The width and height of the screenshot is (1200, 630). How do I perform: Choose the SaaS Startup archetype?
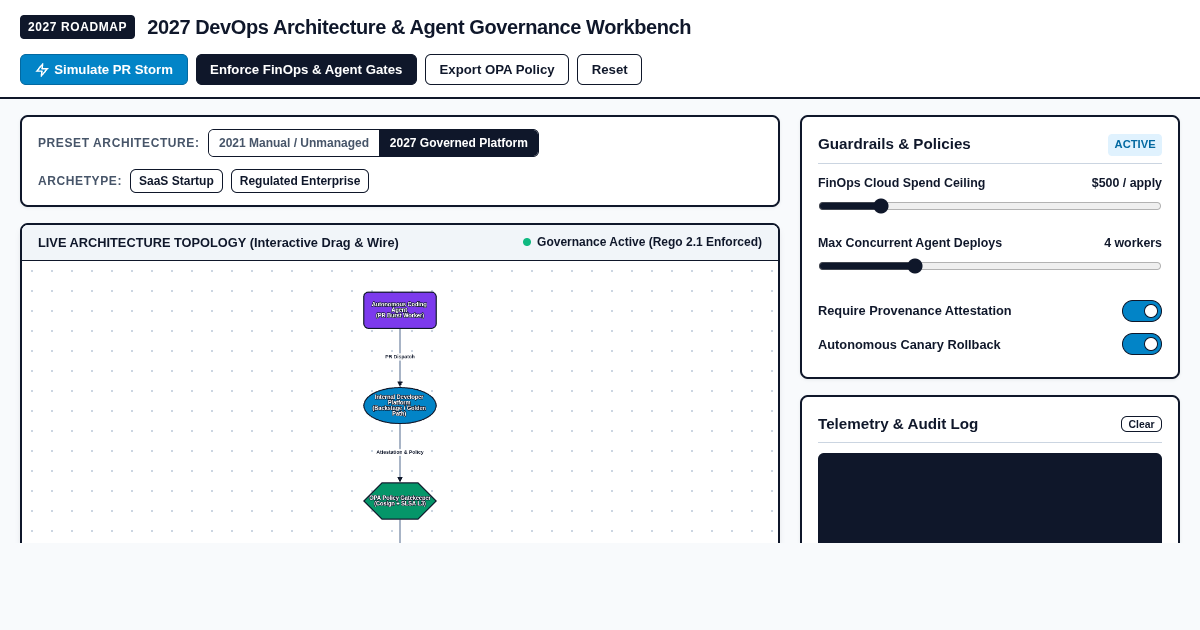pyautogui.click(x=176, y=181)
